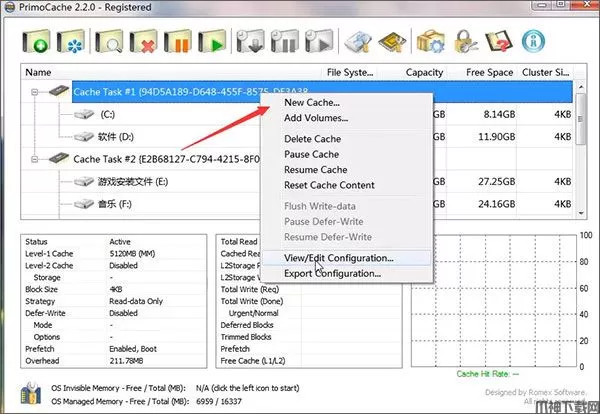Image resolution: width=600 pixels, height=414 pixels.
Task: Open the help book icon
Action: [x=499, y=41]
